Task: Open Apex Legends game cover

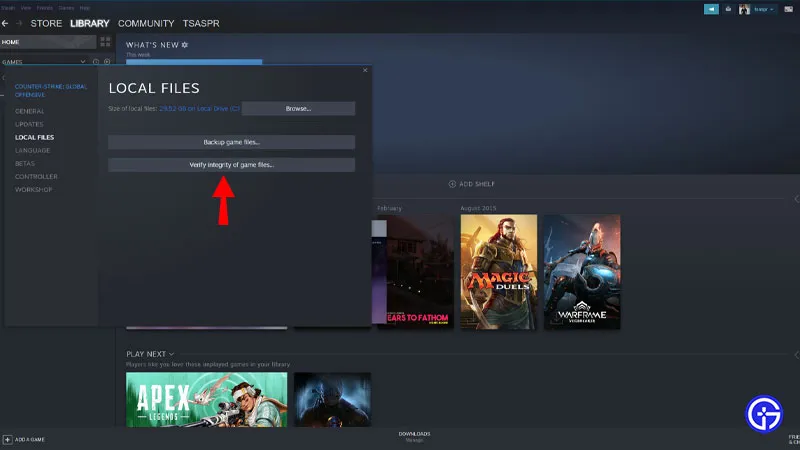Action: coord(207,399)
